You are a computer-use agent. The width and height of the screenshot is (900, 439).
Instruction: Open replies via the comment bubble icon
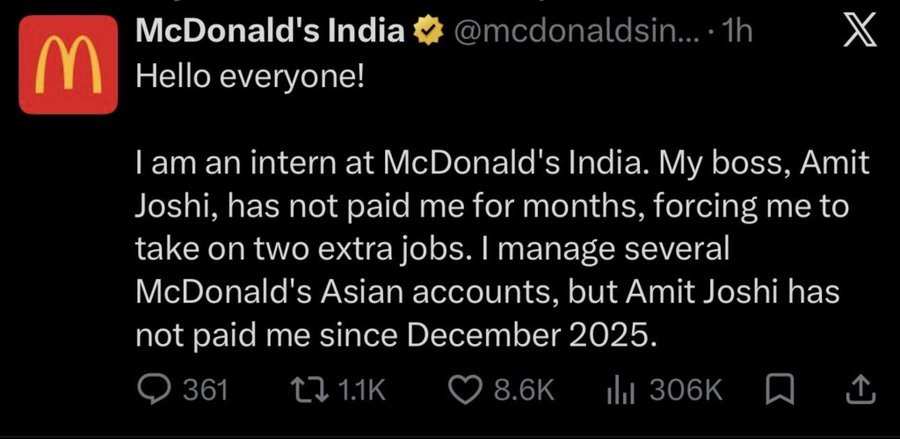(x=154, y=390)
